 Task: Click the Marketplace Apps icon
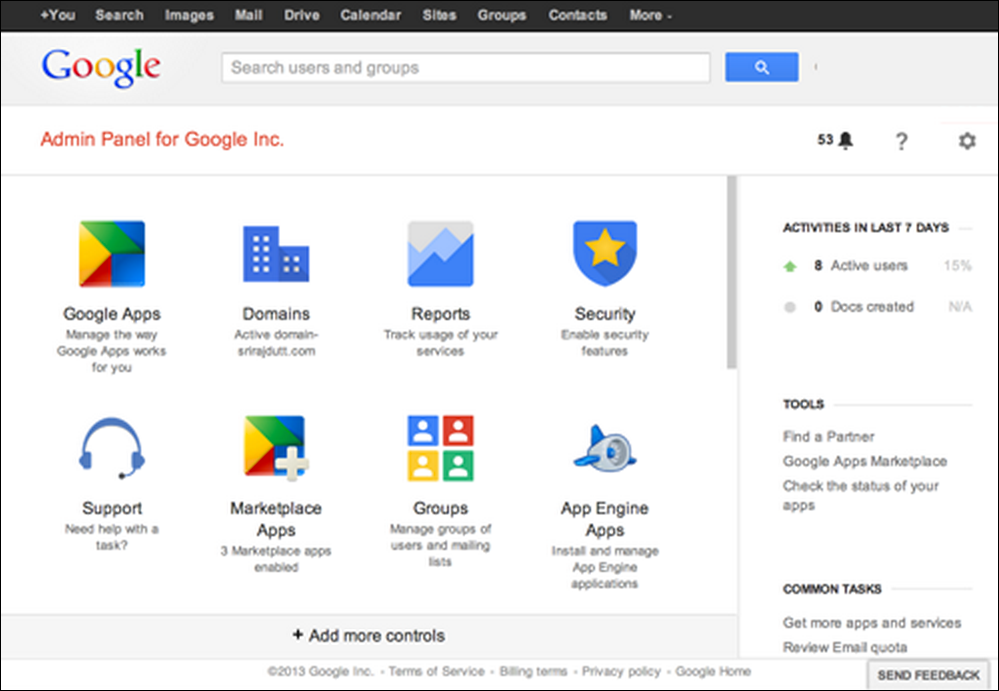pyautogui.click(x=276, y=449)
